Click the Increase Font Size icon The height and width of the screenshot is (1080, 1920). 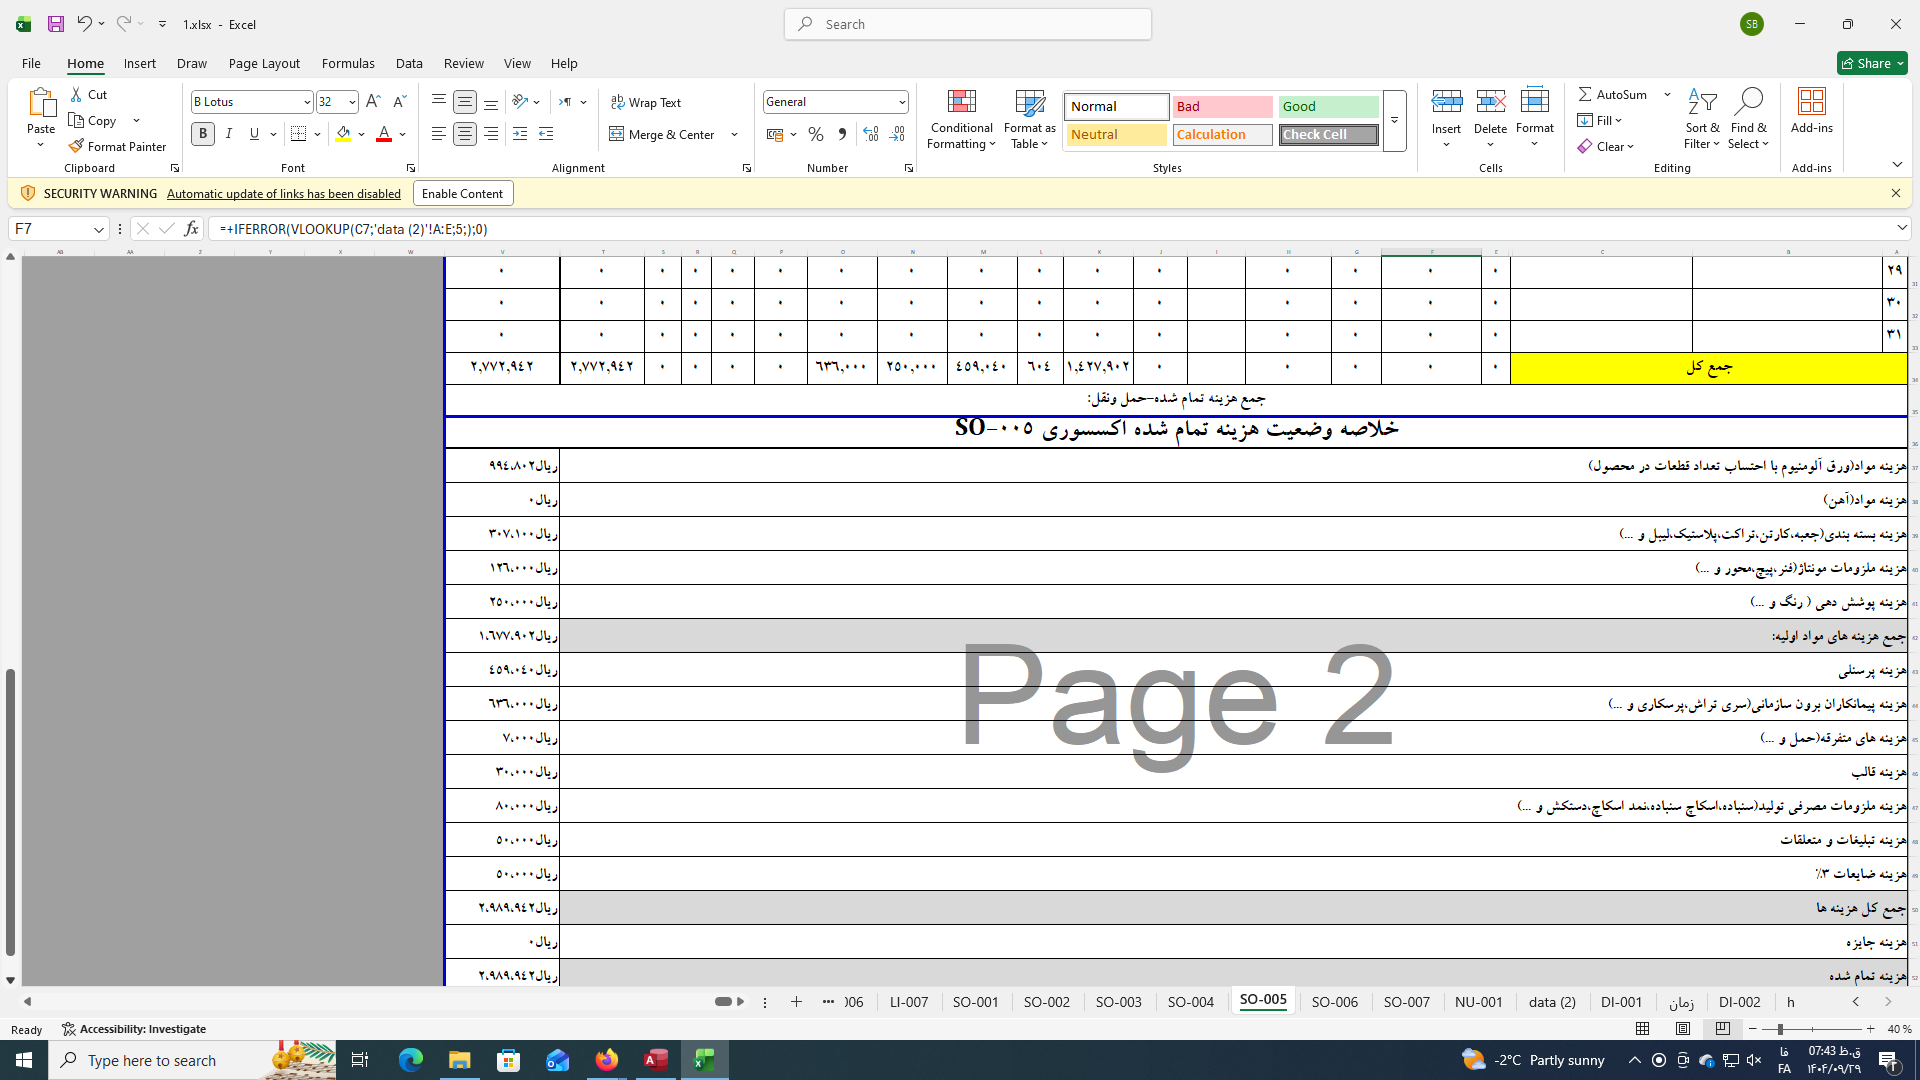tap(373, 102)
